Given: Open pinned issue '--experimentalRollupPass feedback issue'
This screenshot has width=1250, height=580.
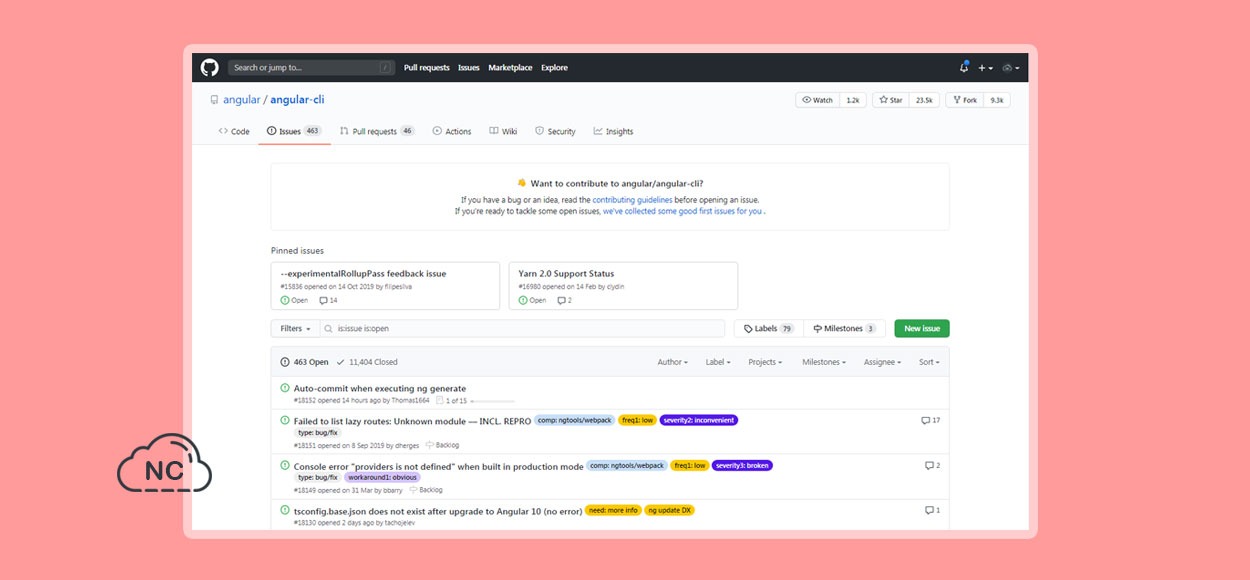Looking at the screenshot, I should tap(365, 274).
